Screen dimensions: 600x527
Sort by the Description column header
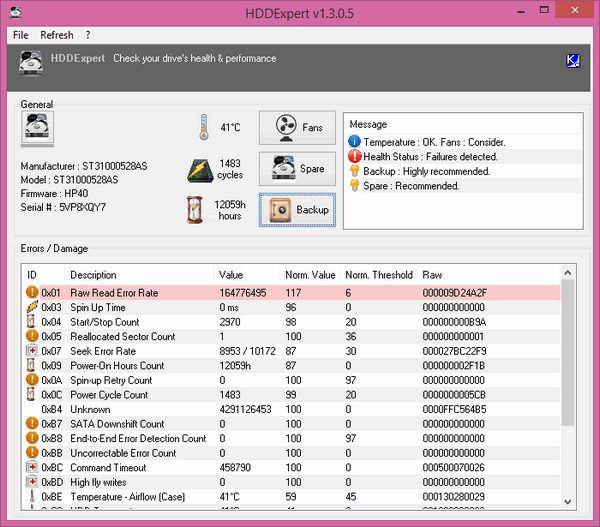(140, 275)
